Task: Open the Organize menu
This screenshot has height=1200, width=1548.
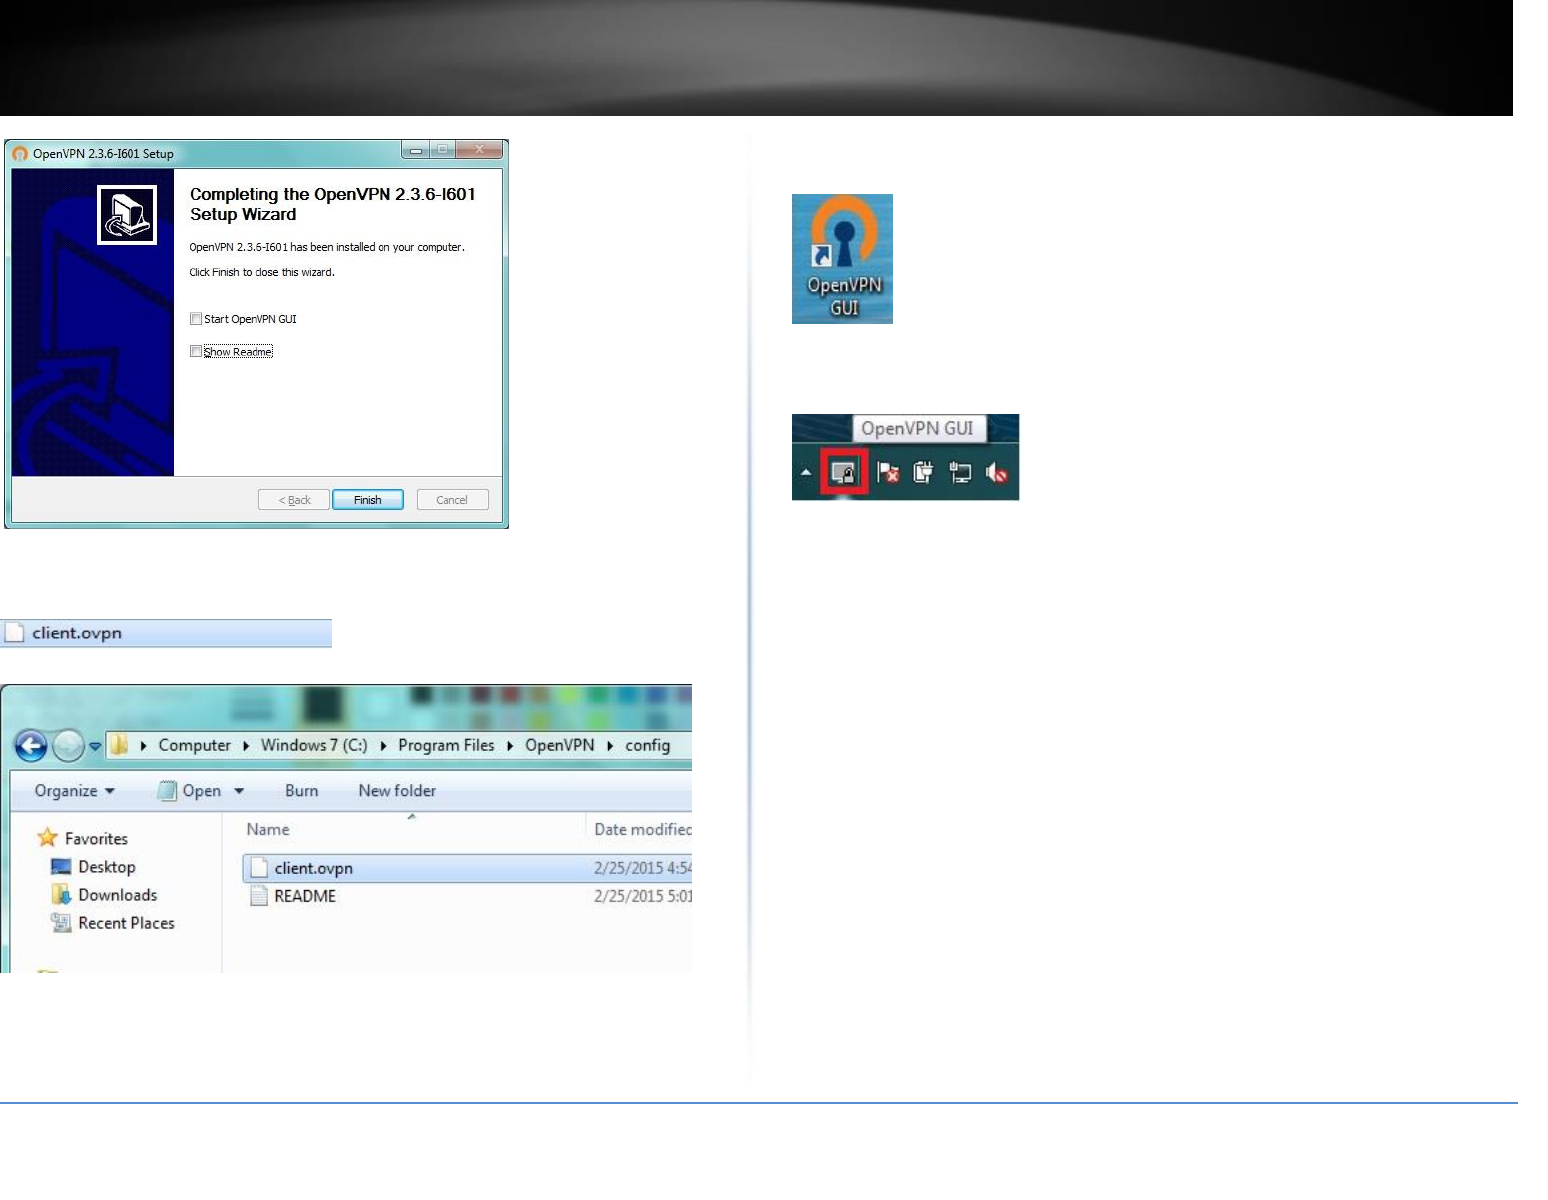Action: [74, 791]
